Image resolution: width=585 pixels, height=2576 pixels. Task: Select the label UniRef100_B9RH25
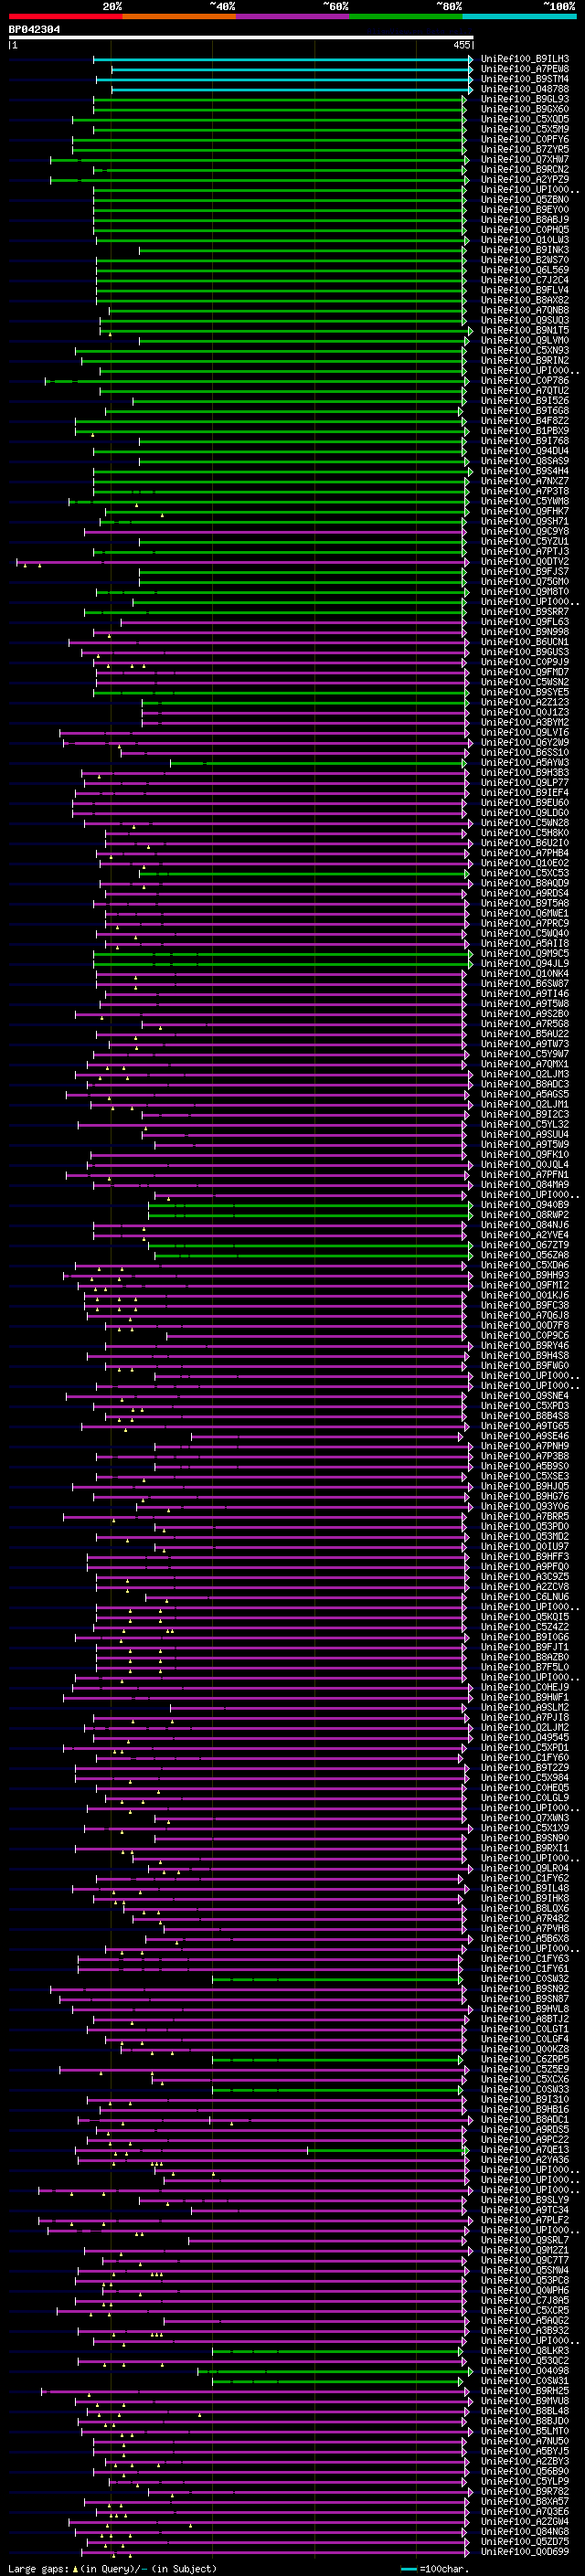525,2391
